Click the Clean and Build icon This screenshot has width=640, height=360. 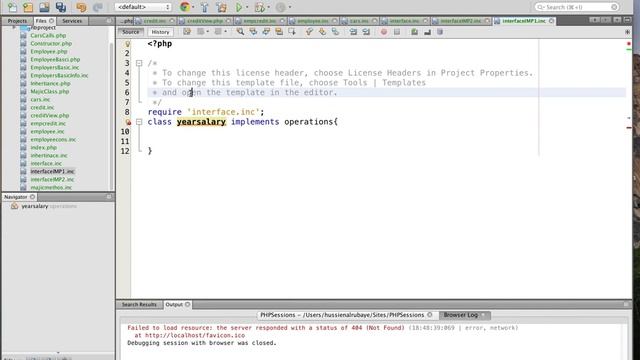[x=221, y=7]
